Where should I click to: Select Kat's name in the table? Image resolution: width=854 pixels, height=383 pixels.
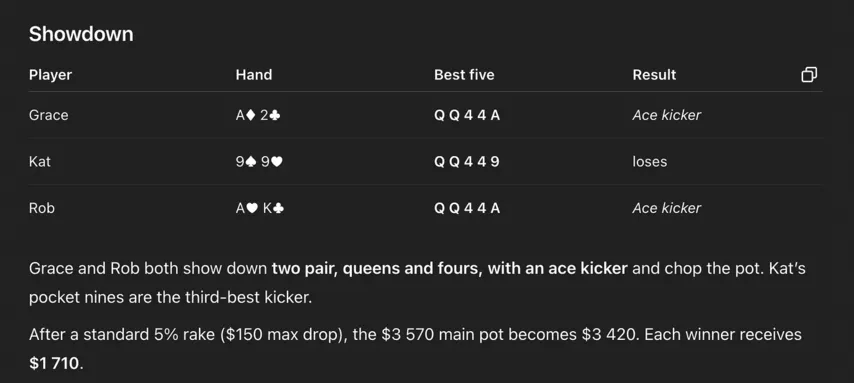(40, 162)
